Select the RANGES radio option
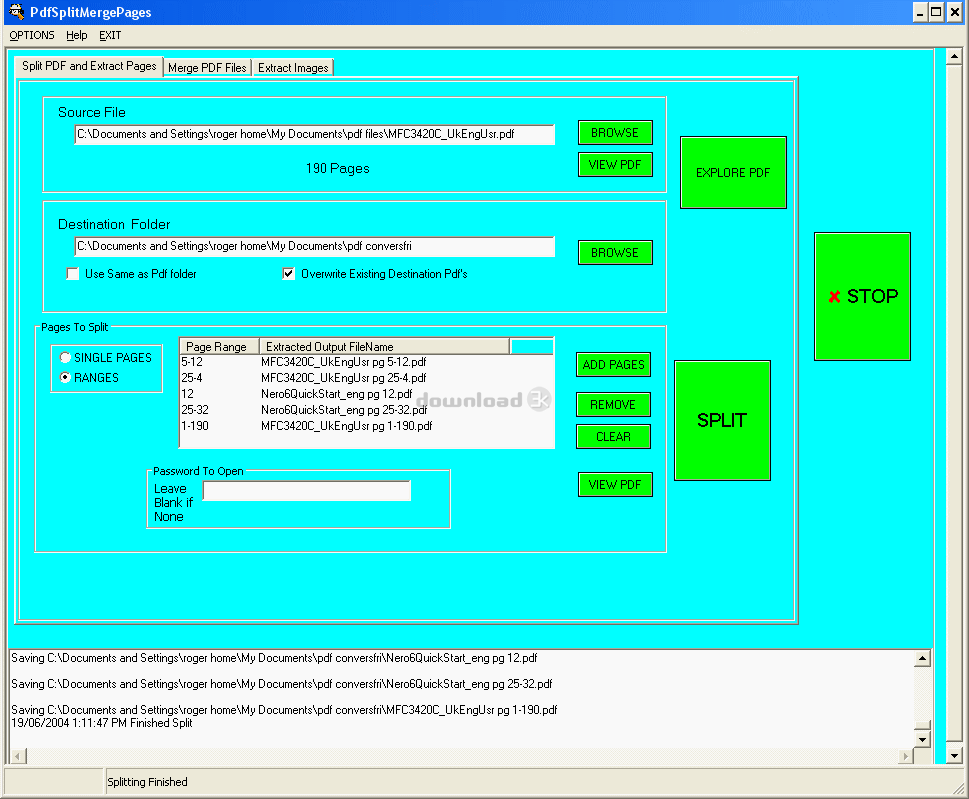The width and height of the screenshot is (969, 799). (66, 377)
